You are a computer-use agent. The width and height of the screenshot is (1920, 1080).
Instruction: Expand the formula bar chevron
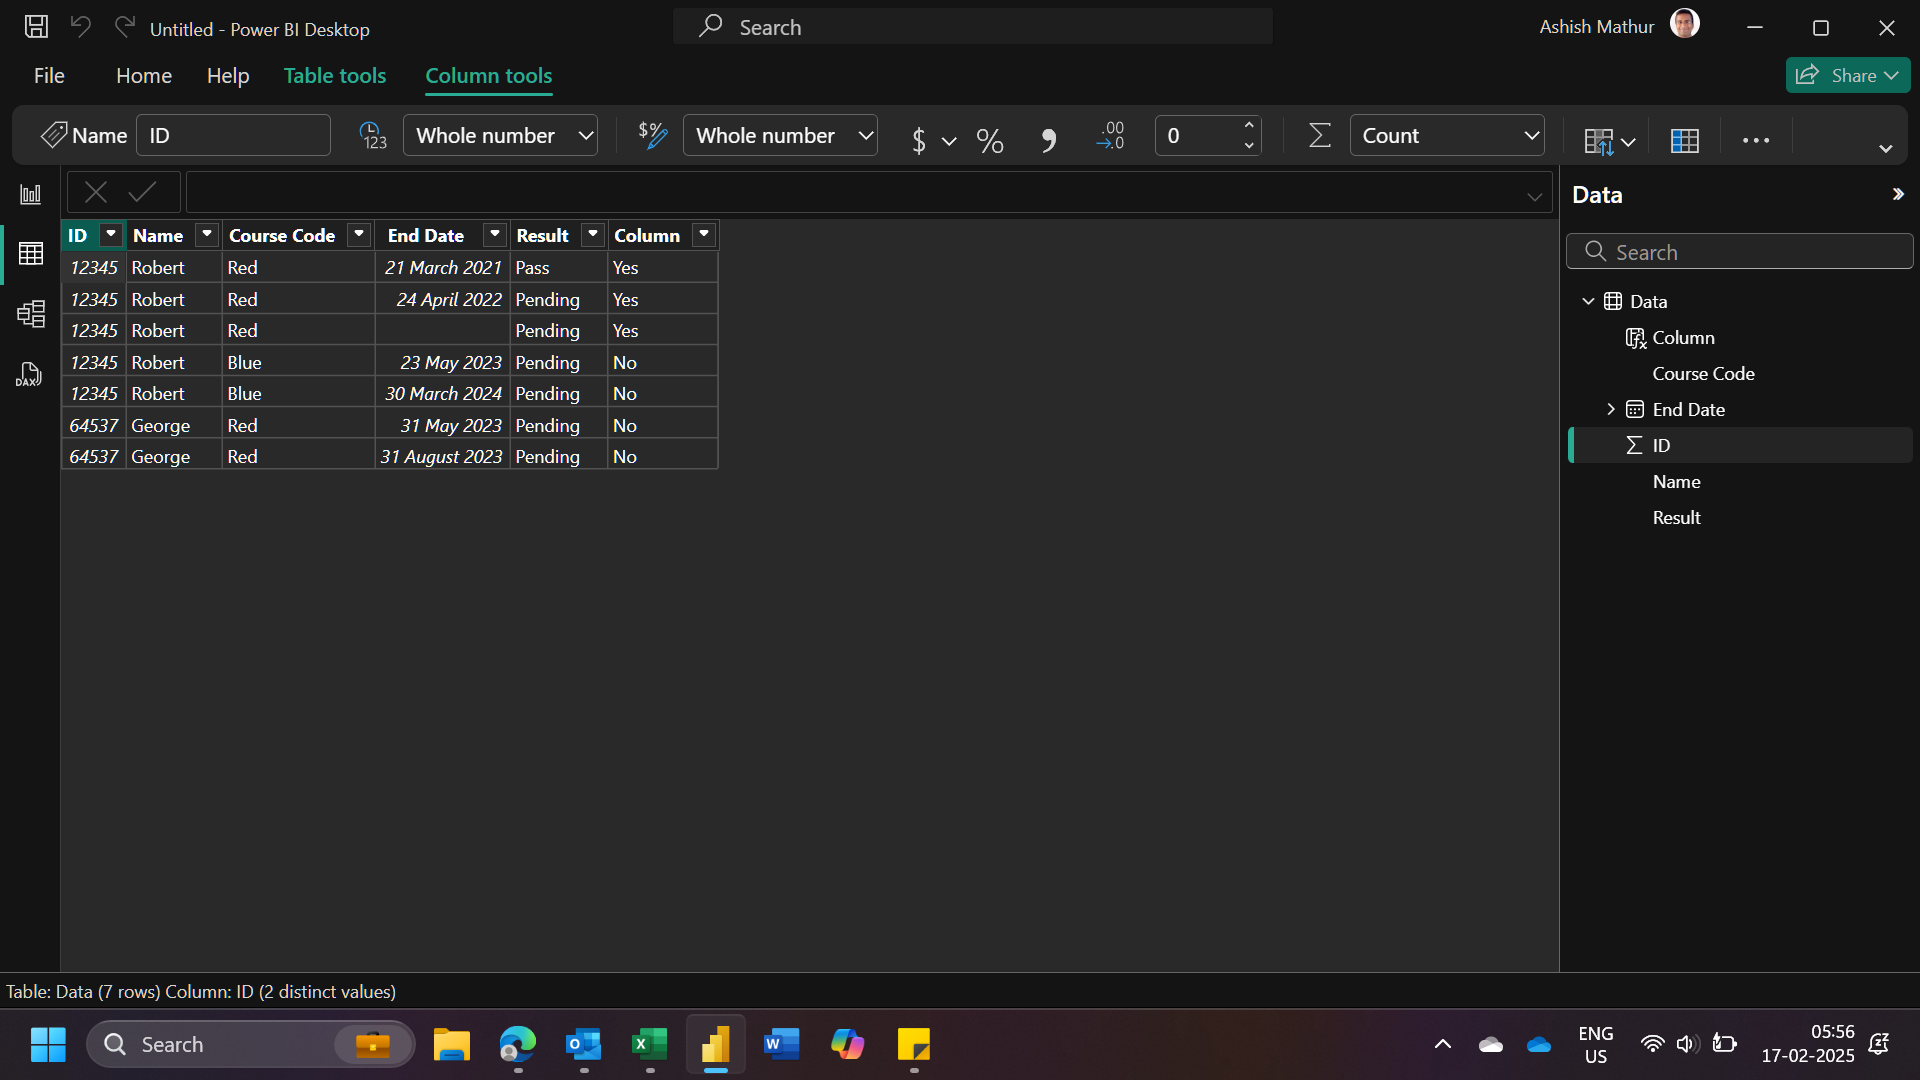(x=1534, y=197)
